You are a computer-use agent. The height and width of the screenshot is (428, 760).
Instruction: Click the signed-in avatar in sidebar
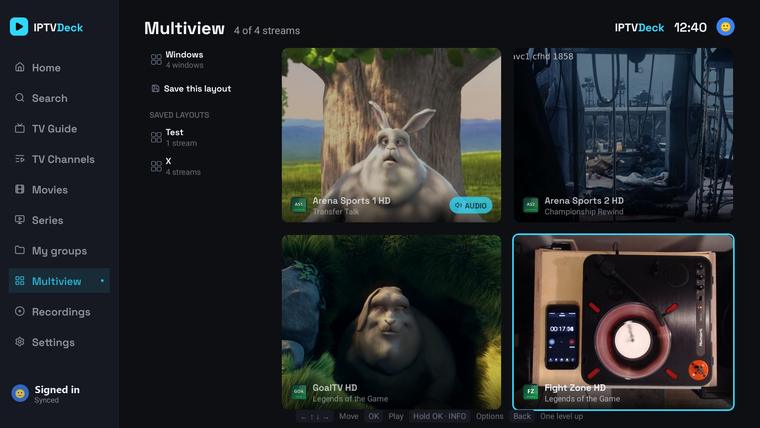pyautogui.click(x=20, y=394)
